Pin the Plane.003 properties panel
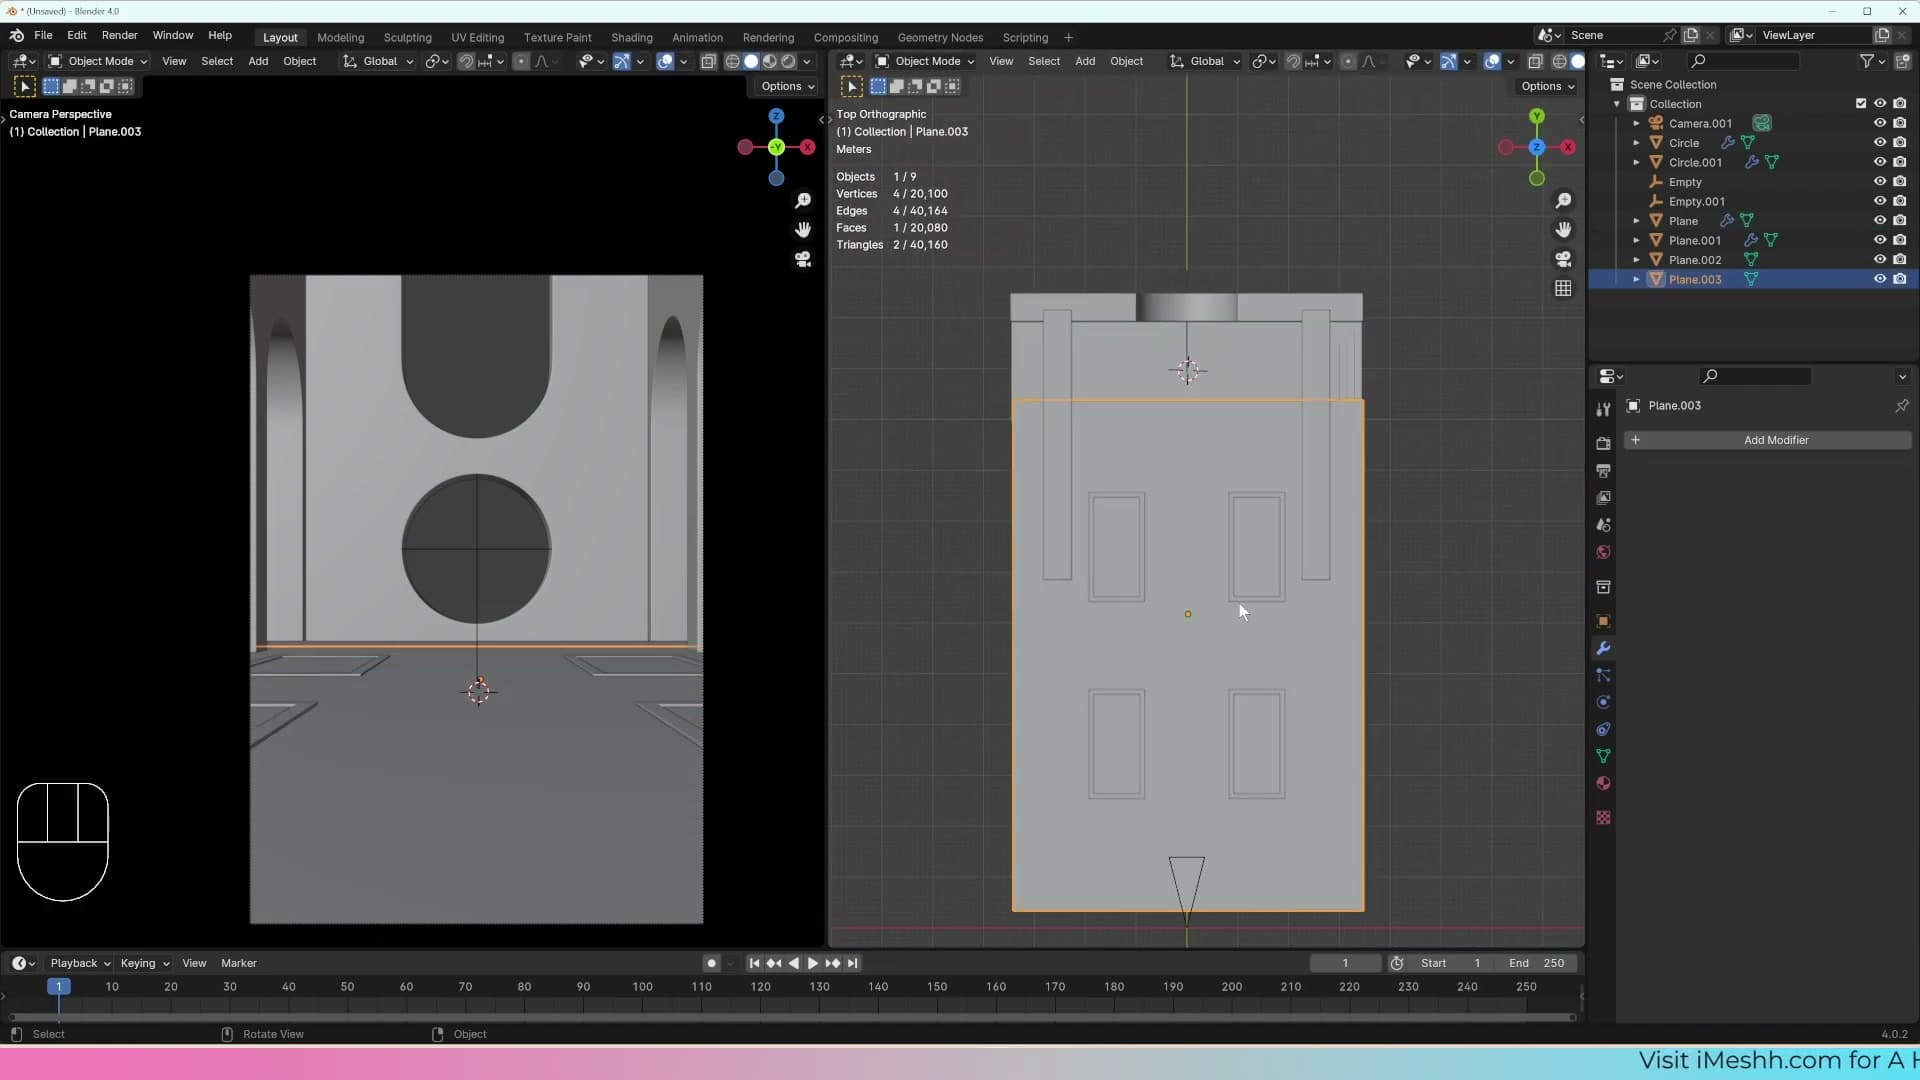 pyautogui.click(x=1901, y=406)
